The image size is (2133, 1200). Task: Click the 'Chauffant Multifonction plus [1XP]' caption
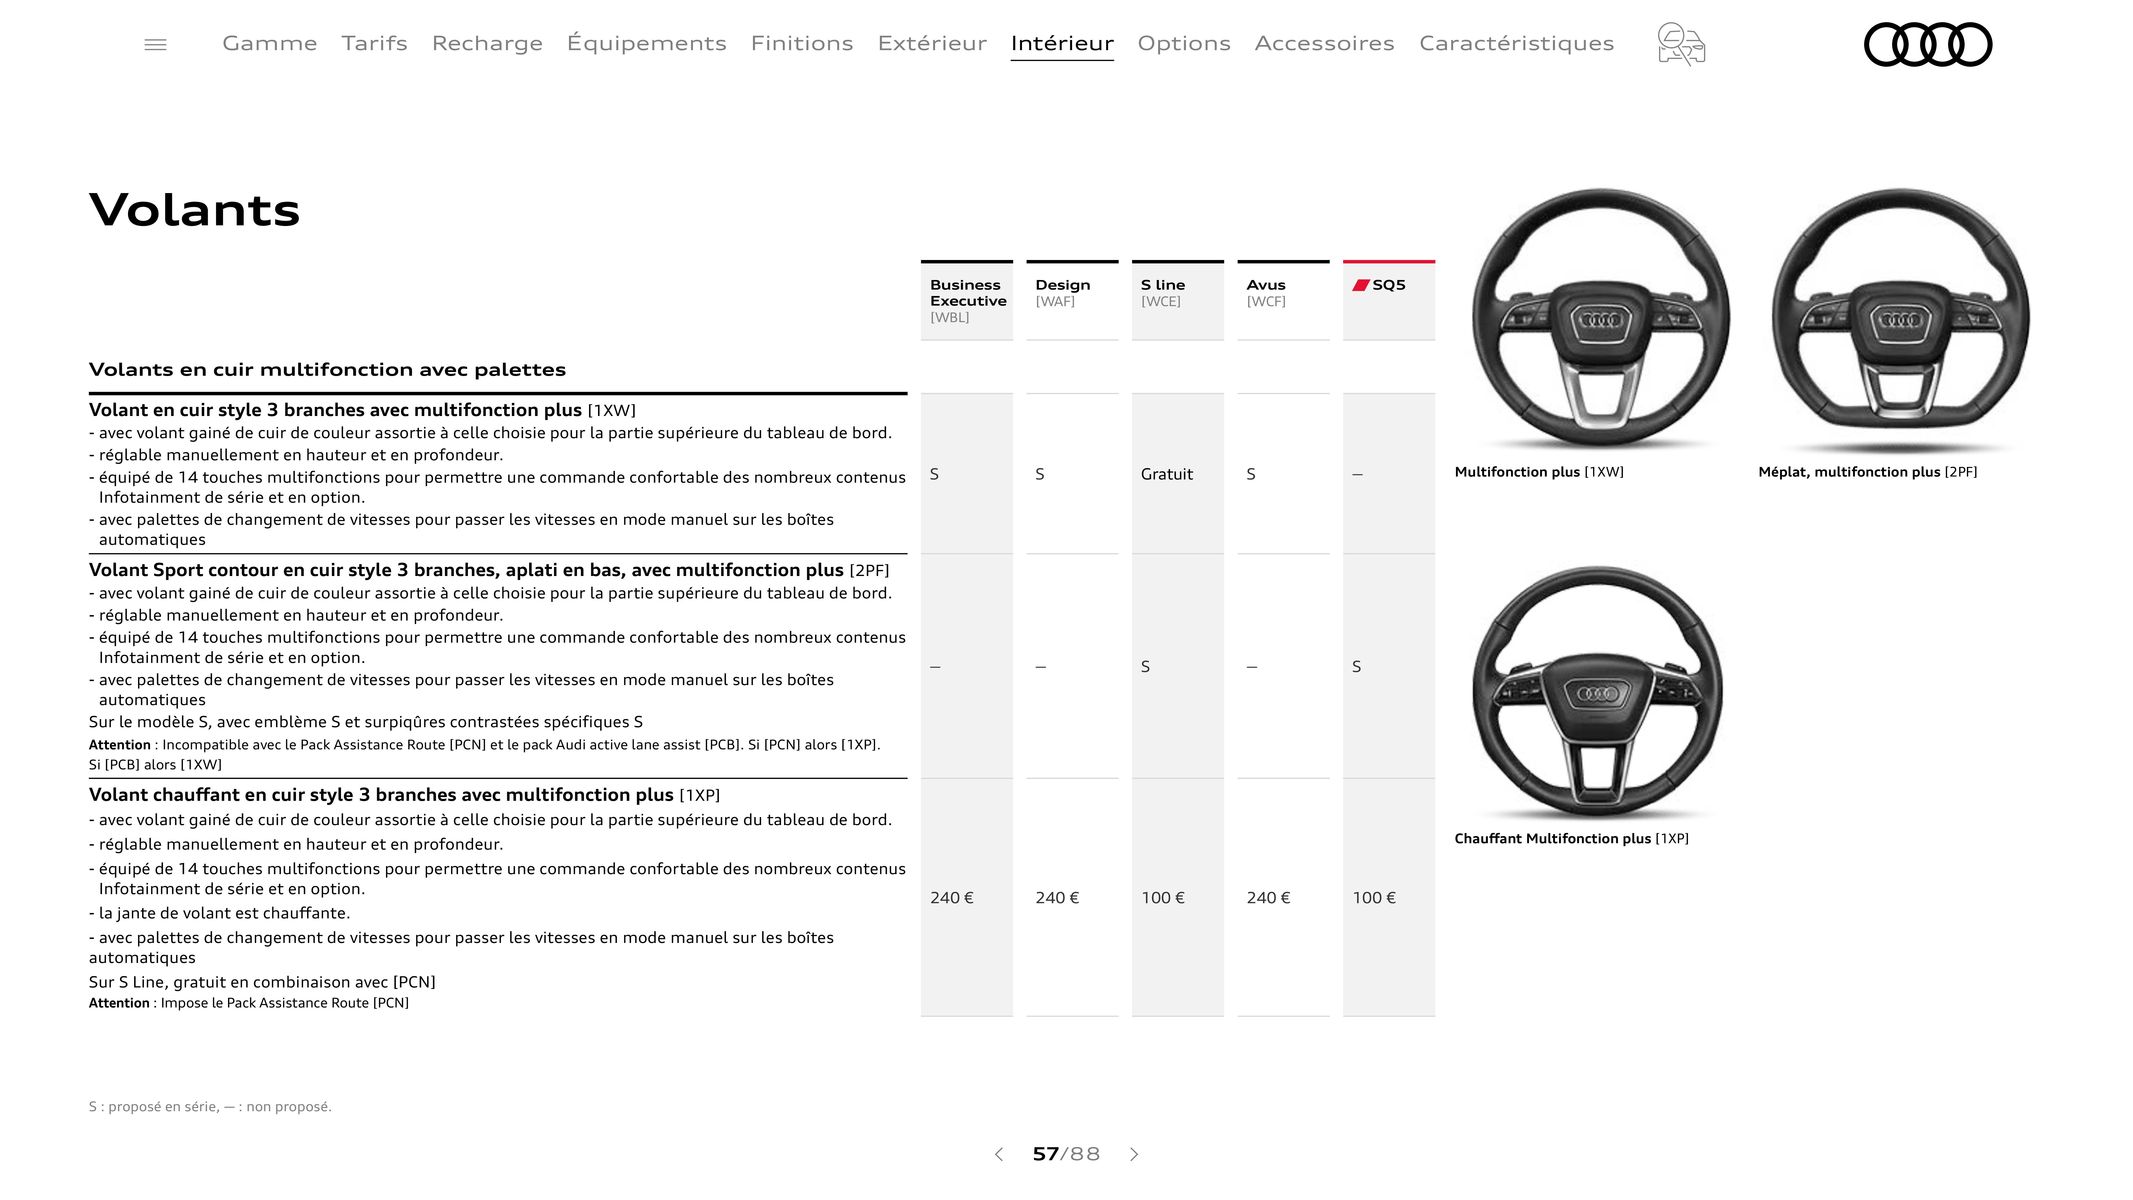1571,839
